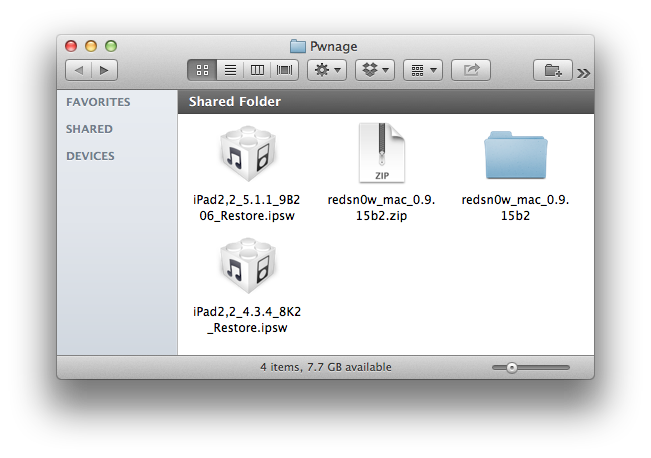The width and height of the screenshot is (651, 458).
Task: Click the icon size slider
Action: pos(511,368)
